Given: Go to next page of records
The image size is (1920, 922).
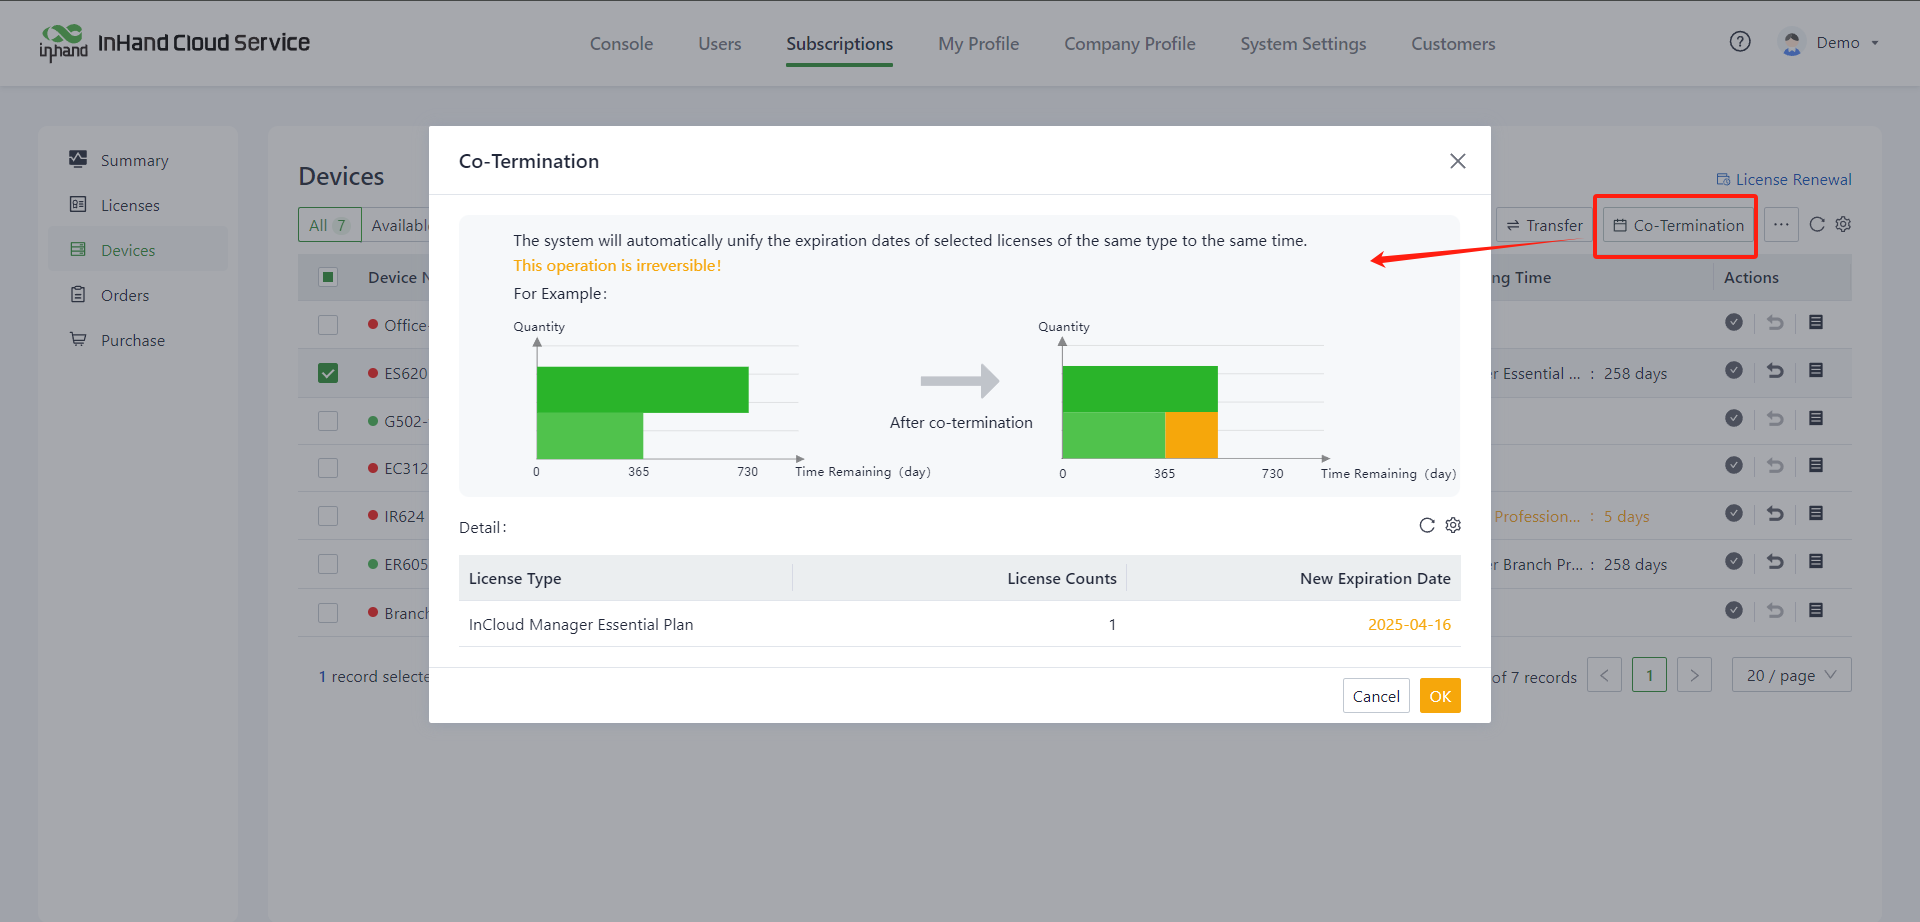Looking at the screenshot, I should [1694, 675].
